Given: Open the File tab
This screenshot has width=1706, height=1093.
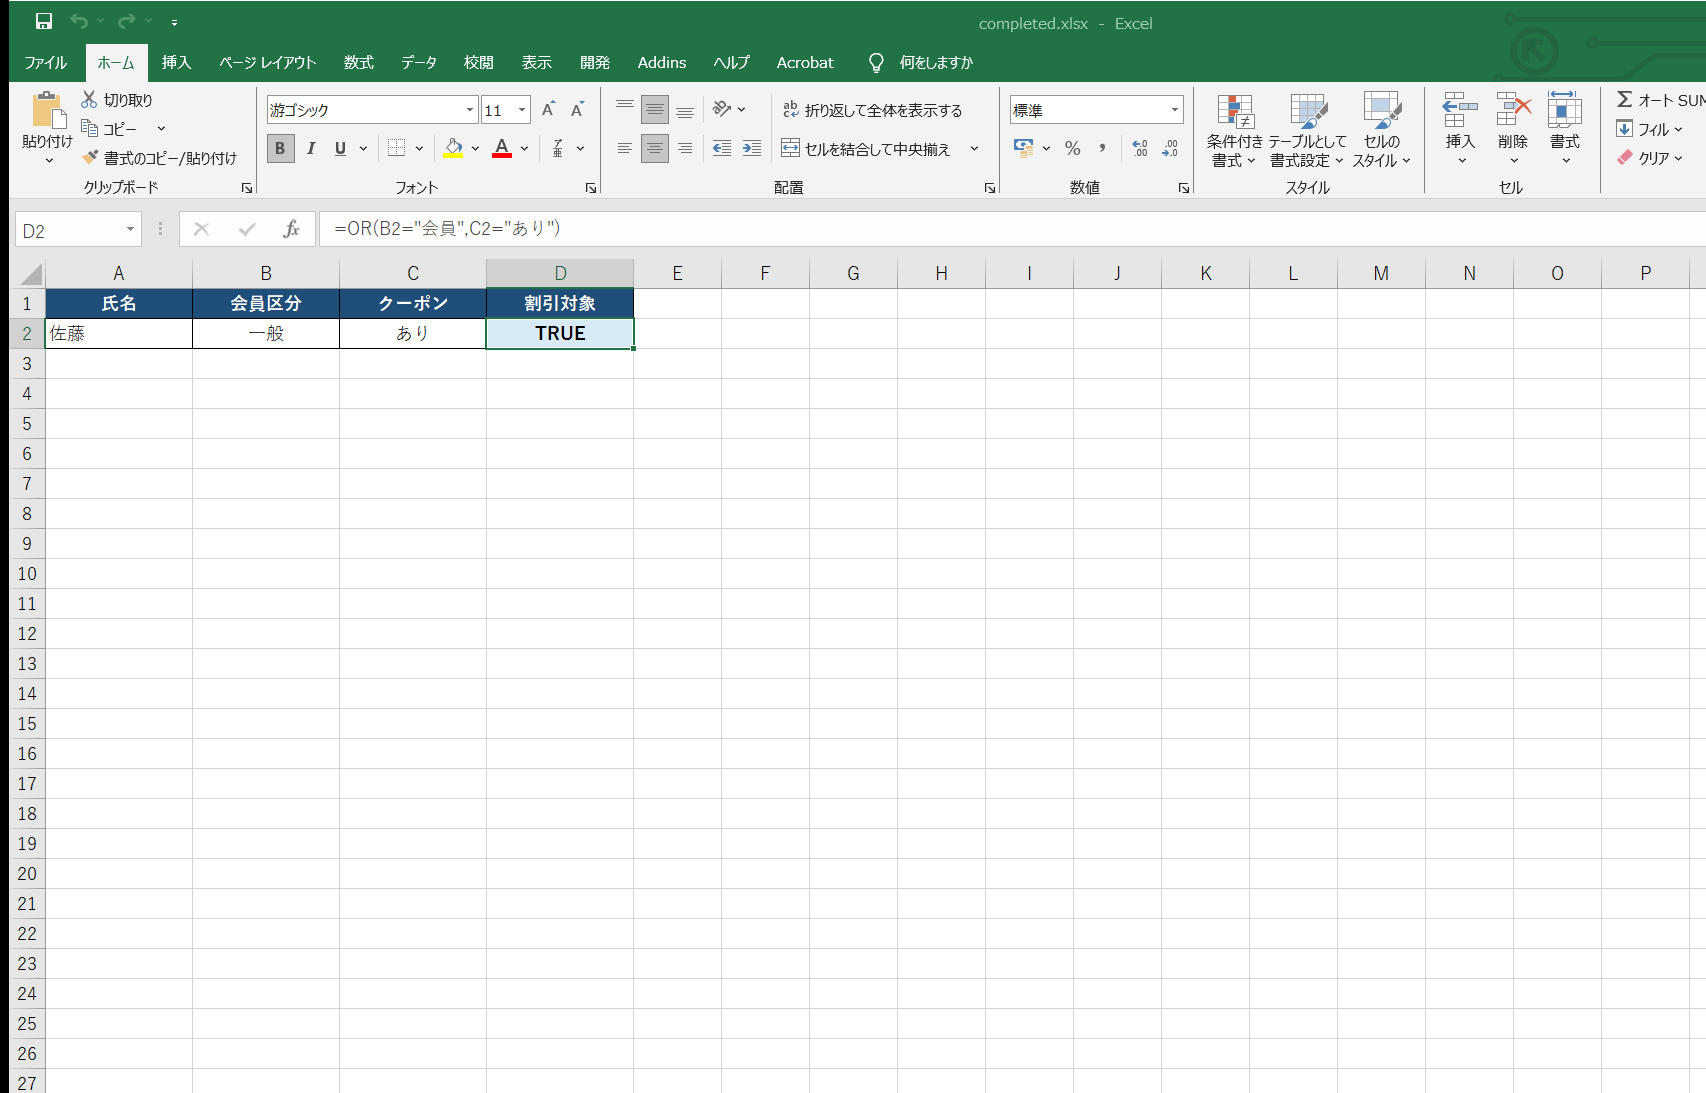Looking at the screenshot, I should pyautogui.click(x=46, y=62).
